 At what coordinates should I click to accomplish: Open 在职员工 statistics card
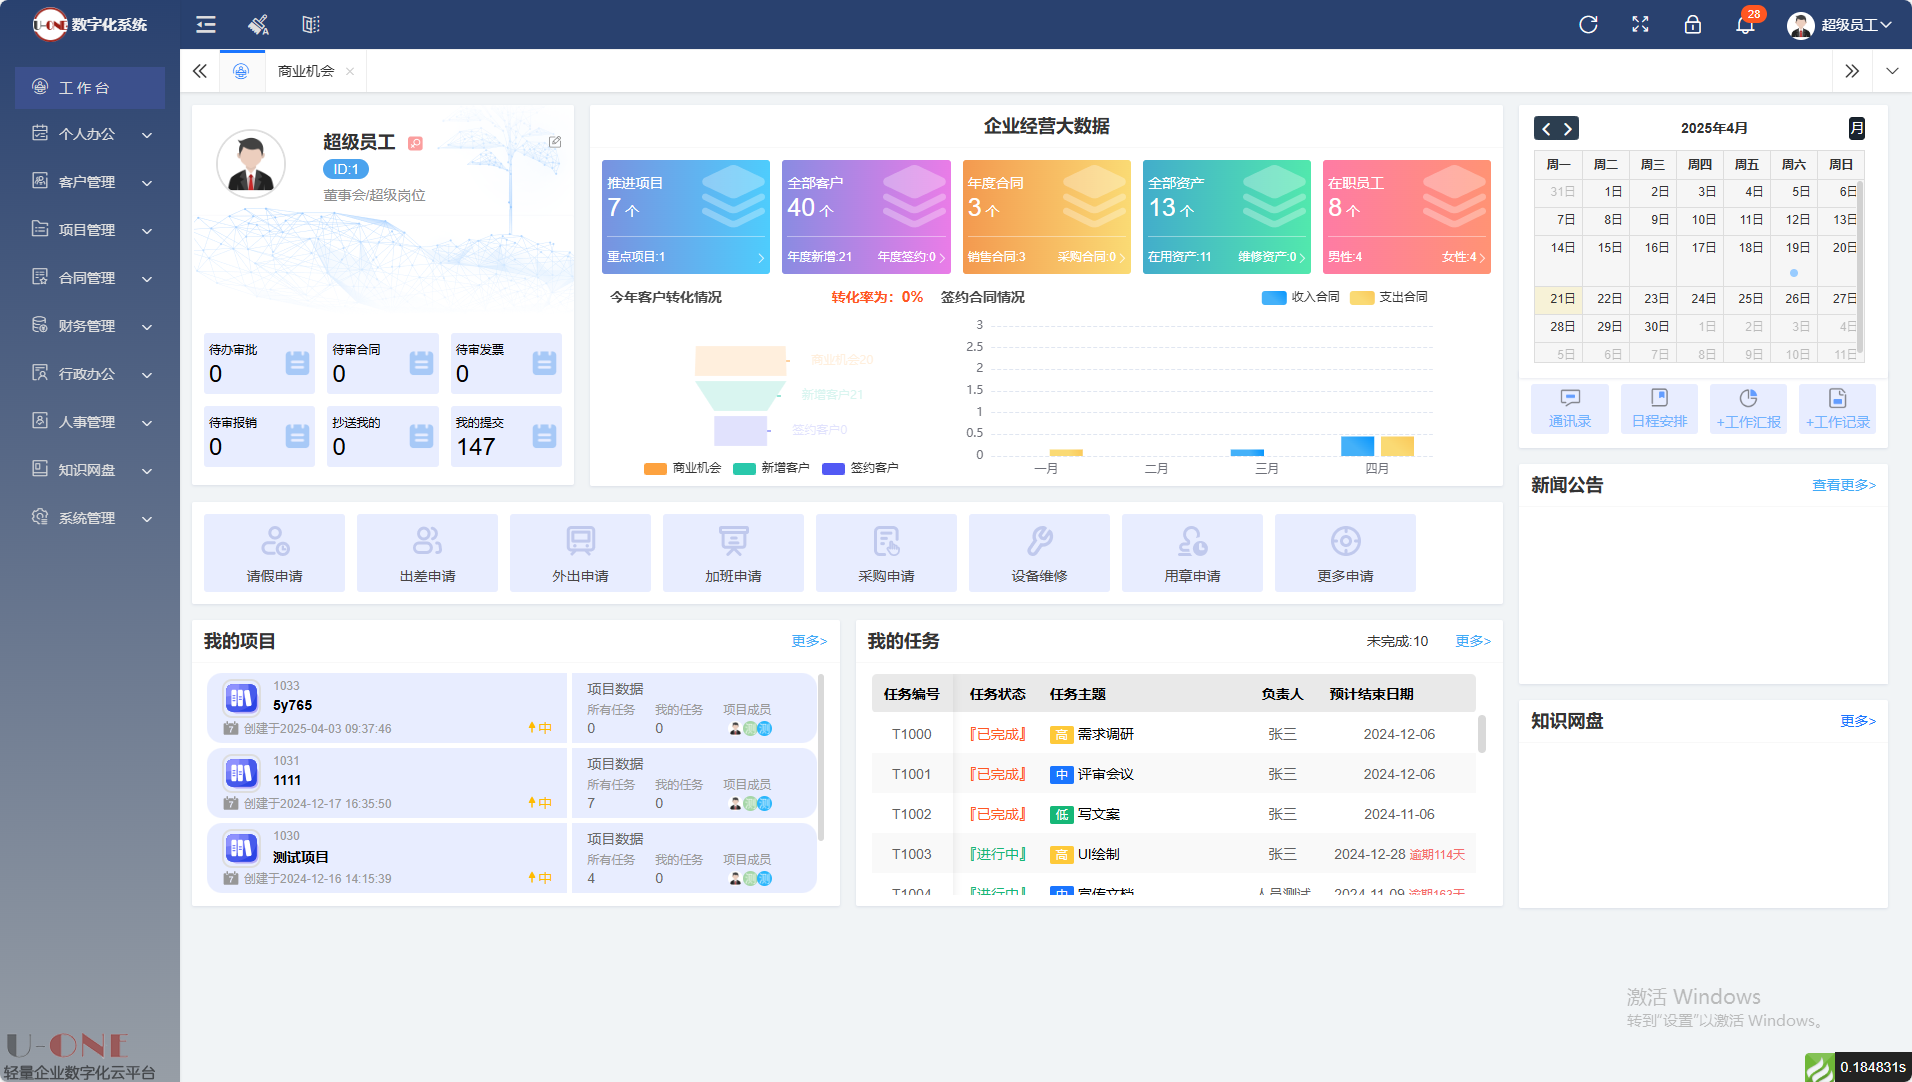(x=1407, y=217)
